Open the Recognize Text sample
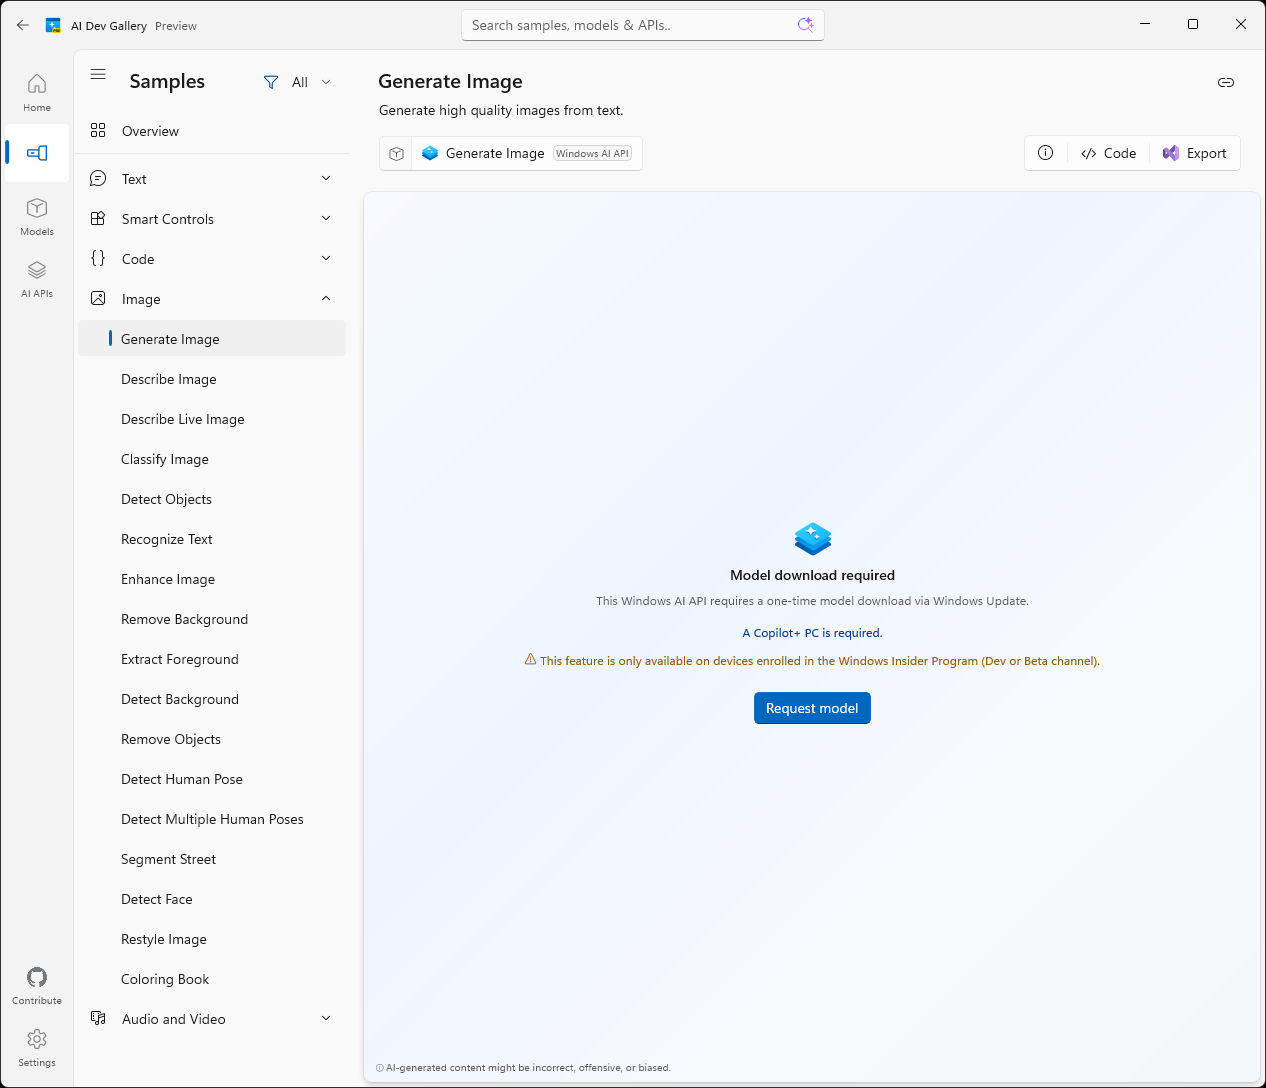This screenshot has width=1266, height=1088. [212, 539]
